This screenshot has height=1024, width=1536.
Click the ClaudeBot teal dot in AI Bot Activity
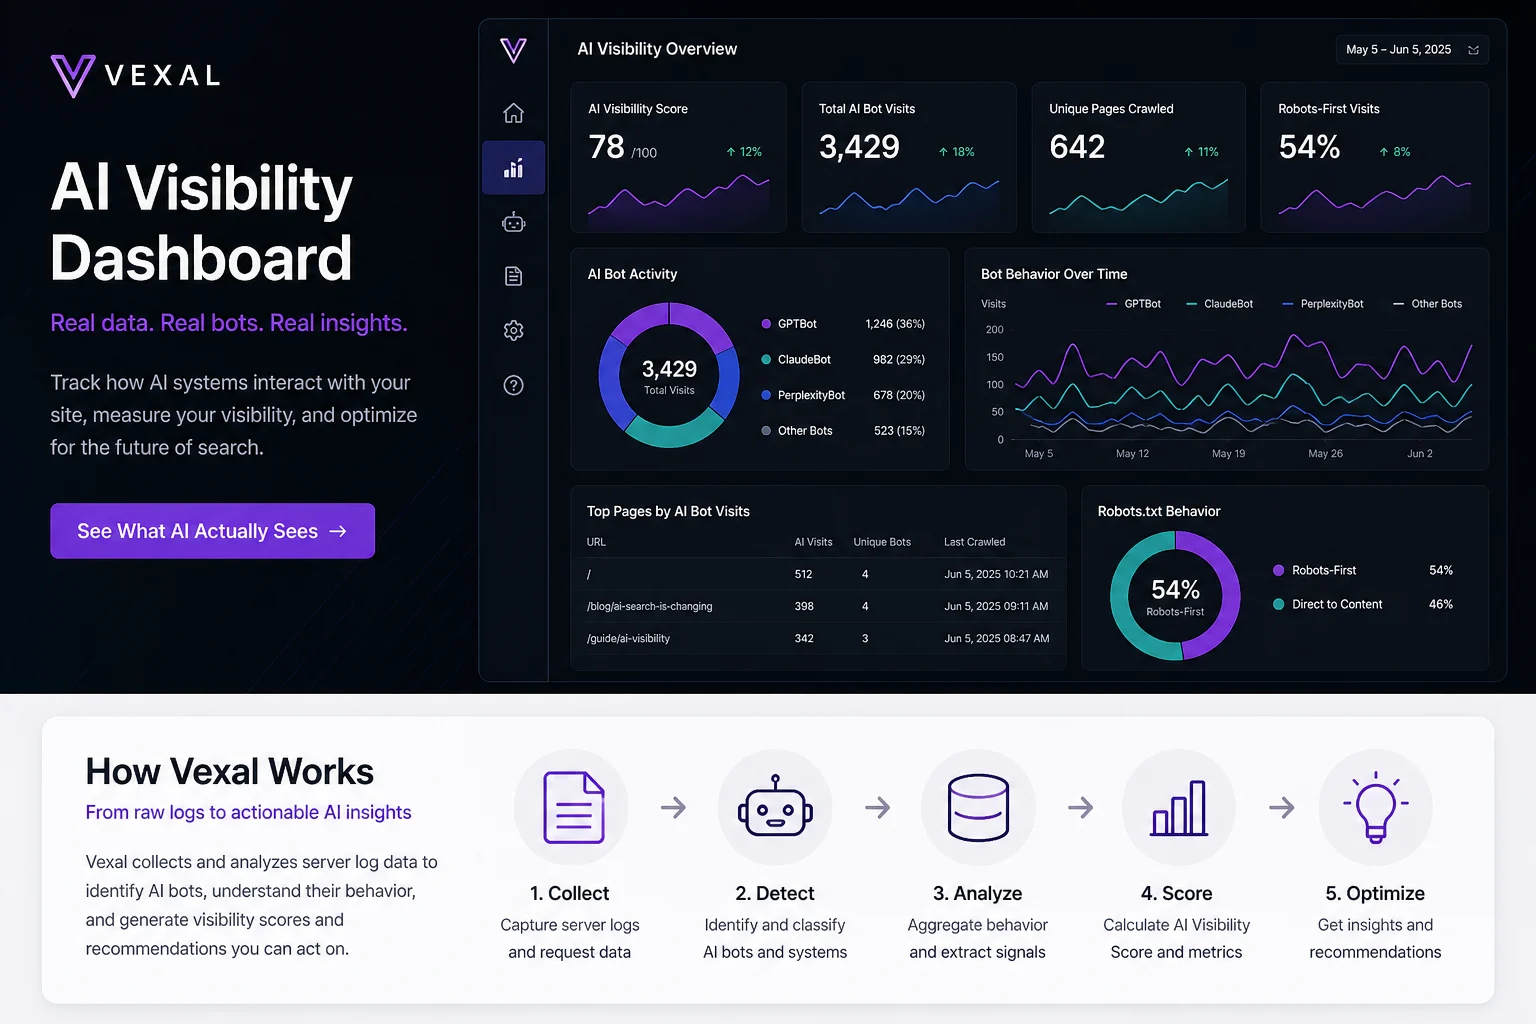(x=766, y=359)
